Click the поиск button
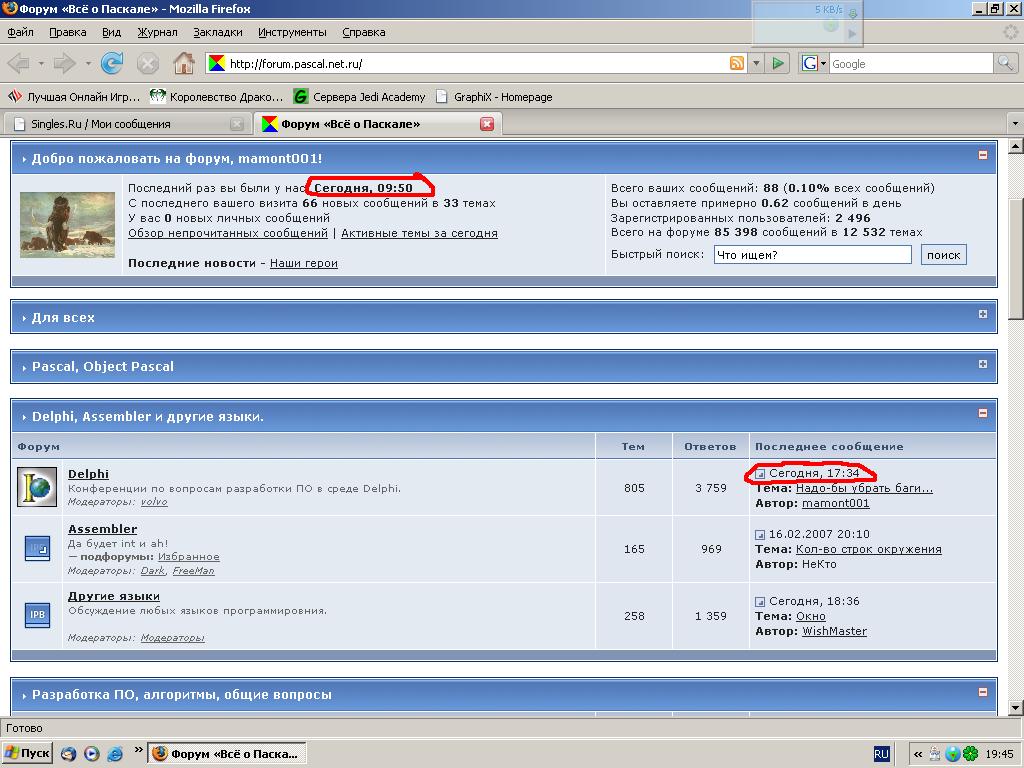 (x=943, y=255)
